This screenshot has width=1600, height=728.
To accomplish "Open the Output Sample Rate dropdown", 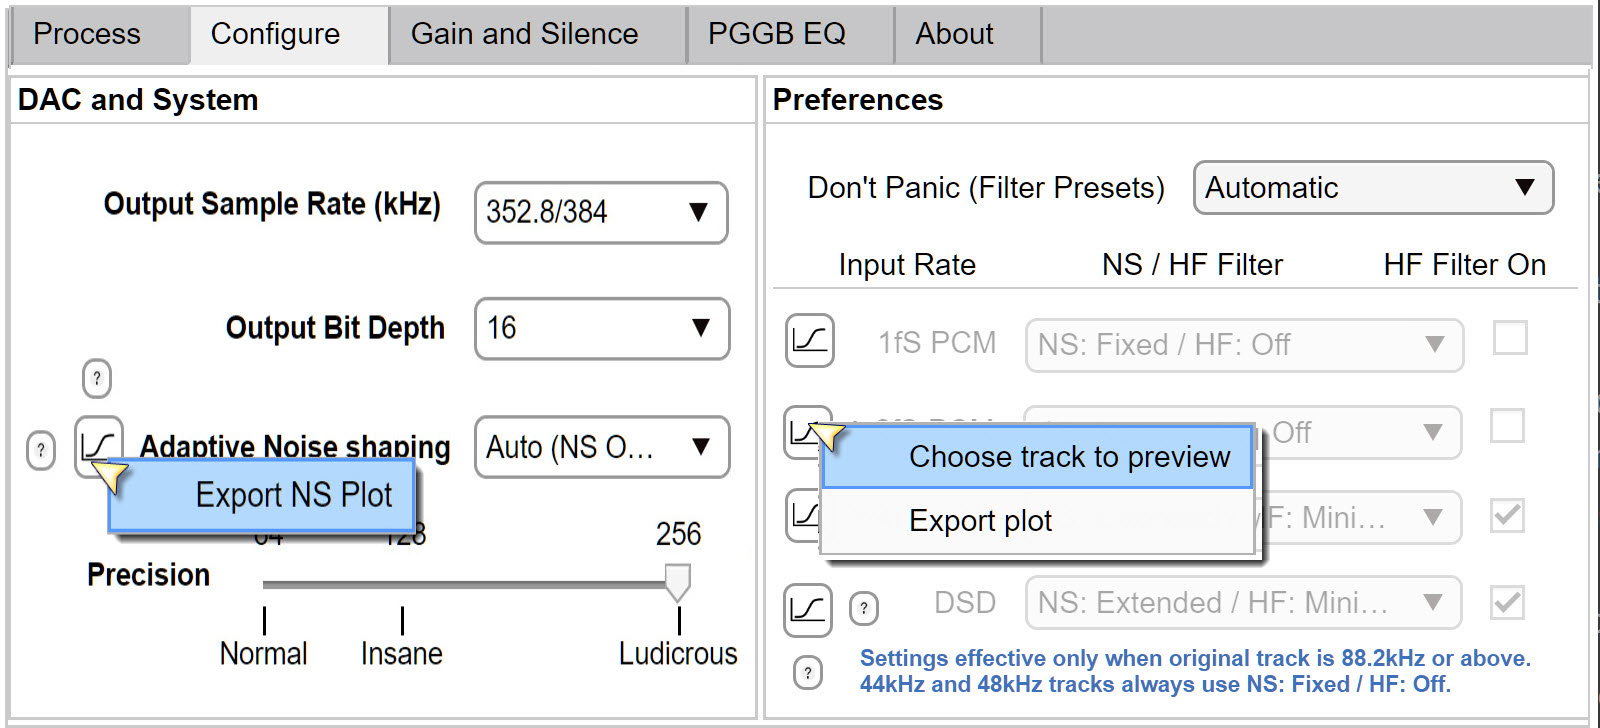I will click(601, 212).
